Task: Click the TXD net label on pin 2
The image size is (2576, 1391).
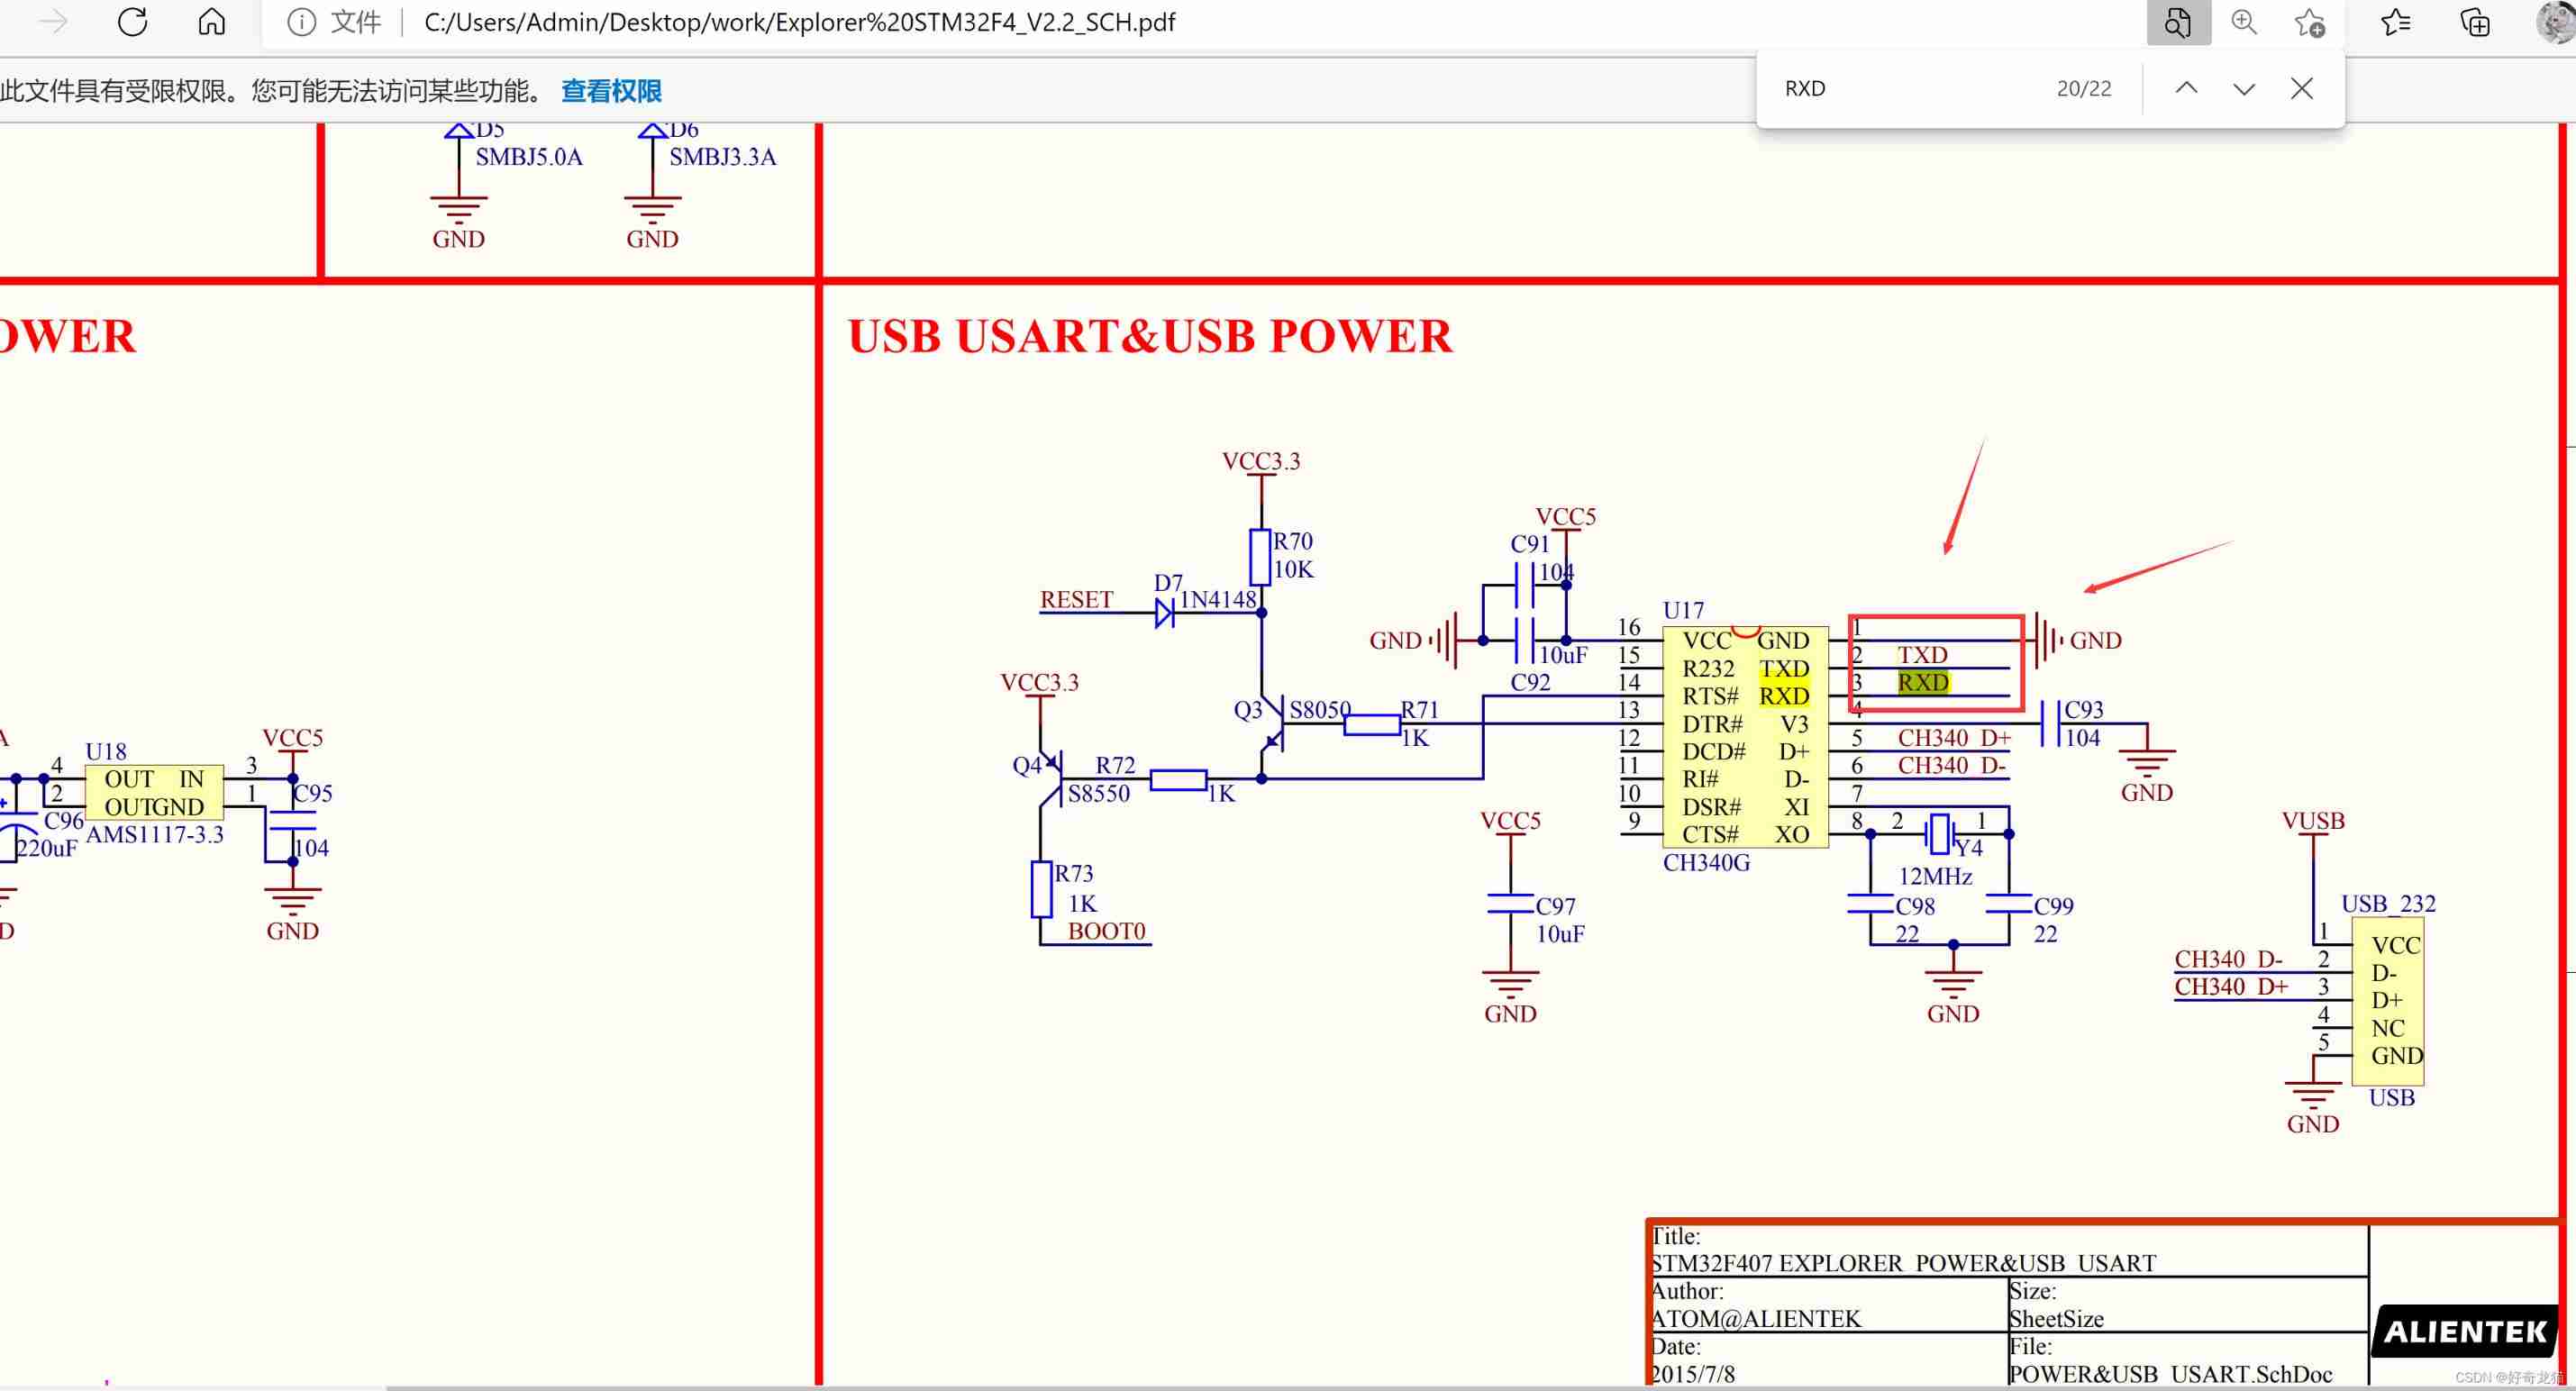Action: [1923, 654]
